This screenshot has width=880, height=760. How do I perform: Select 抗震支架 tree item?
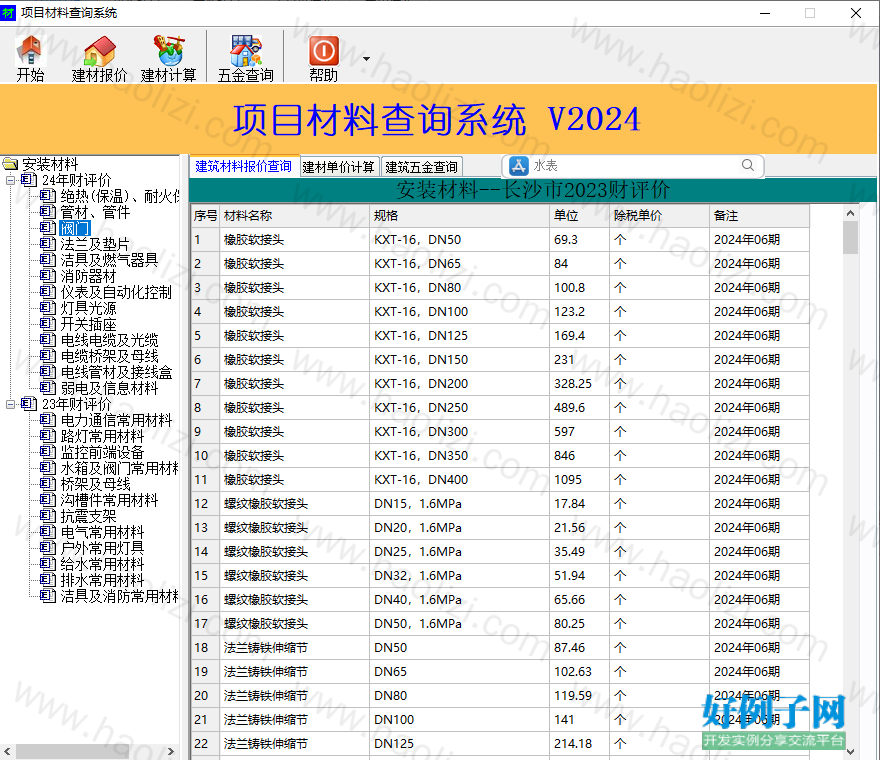click(88, 516)
